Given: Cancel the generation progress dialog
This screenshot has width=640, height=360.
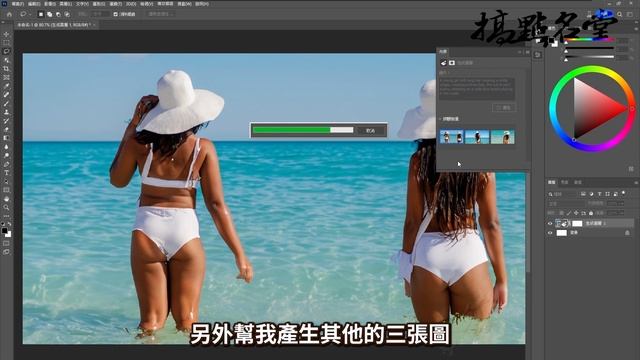Looking at the screenshot, I should (x=370, y=130).
